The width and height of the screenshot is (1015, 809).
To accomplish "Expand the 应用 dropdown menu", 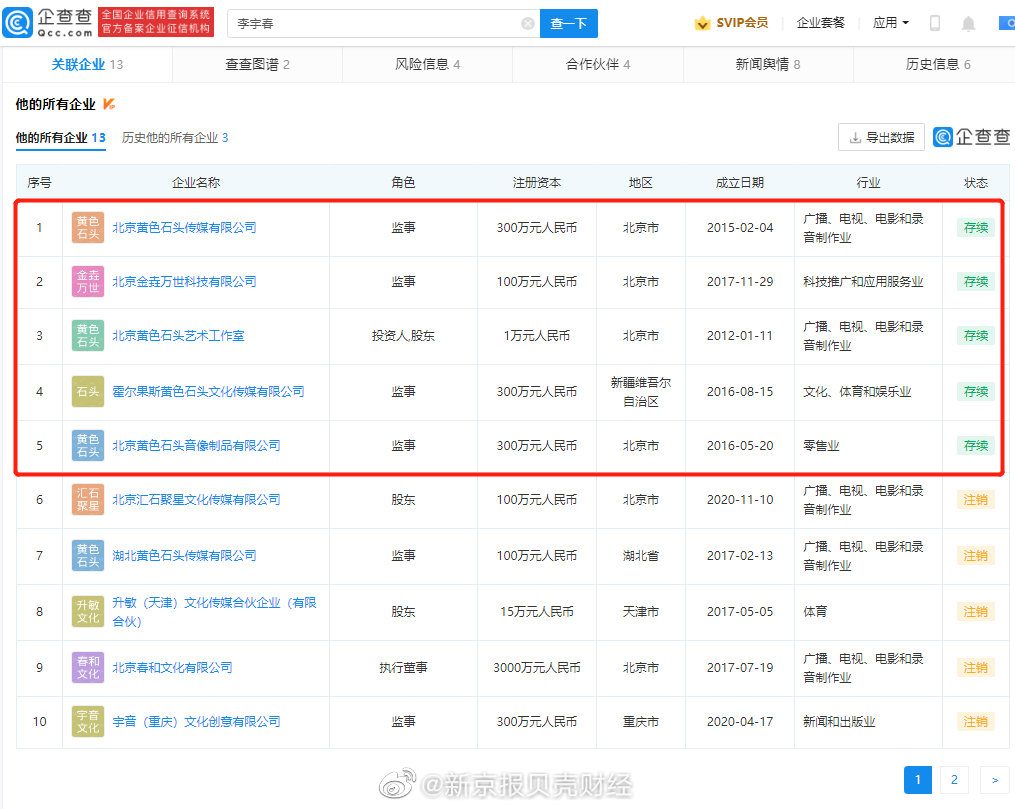I will pos(891,23).
